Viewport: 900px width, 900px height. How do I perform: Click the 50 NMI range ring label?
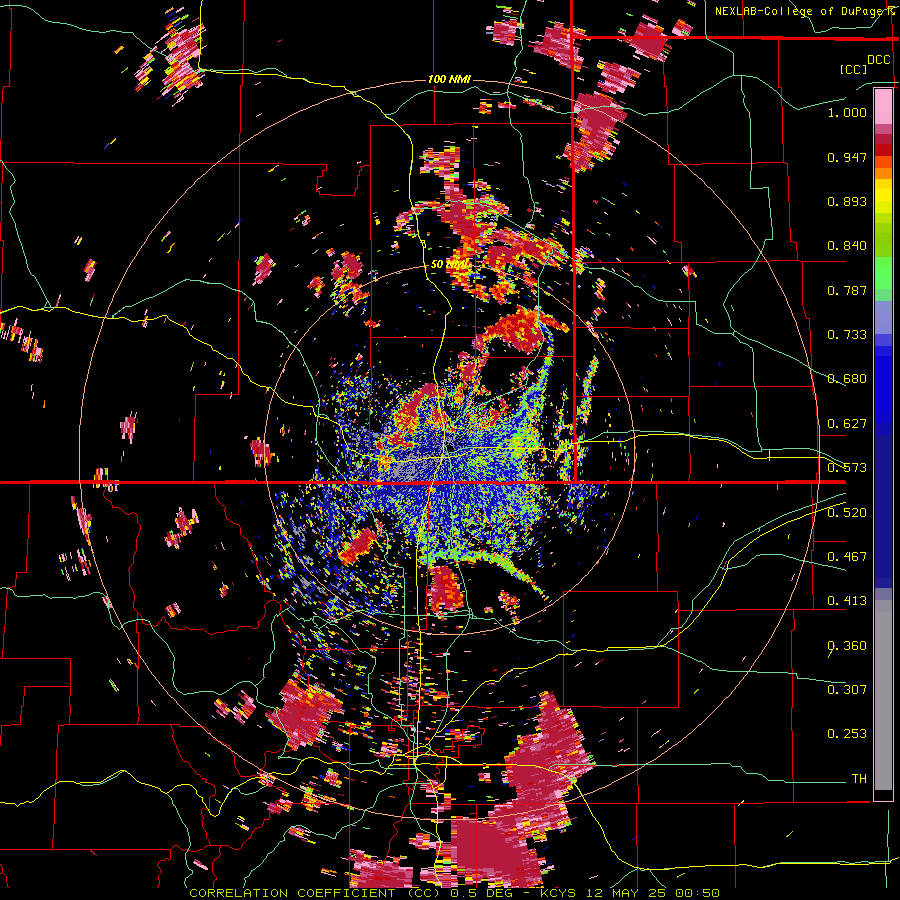[x=449, y=265]
